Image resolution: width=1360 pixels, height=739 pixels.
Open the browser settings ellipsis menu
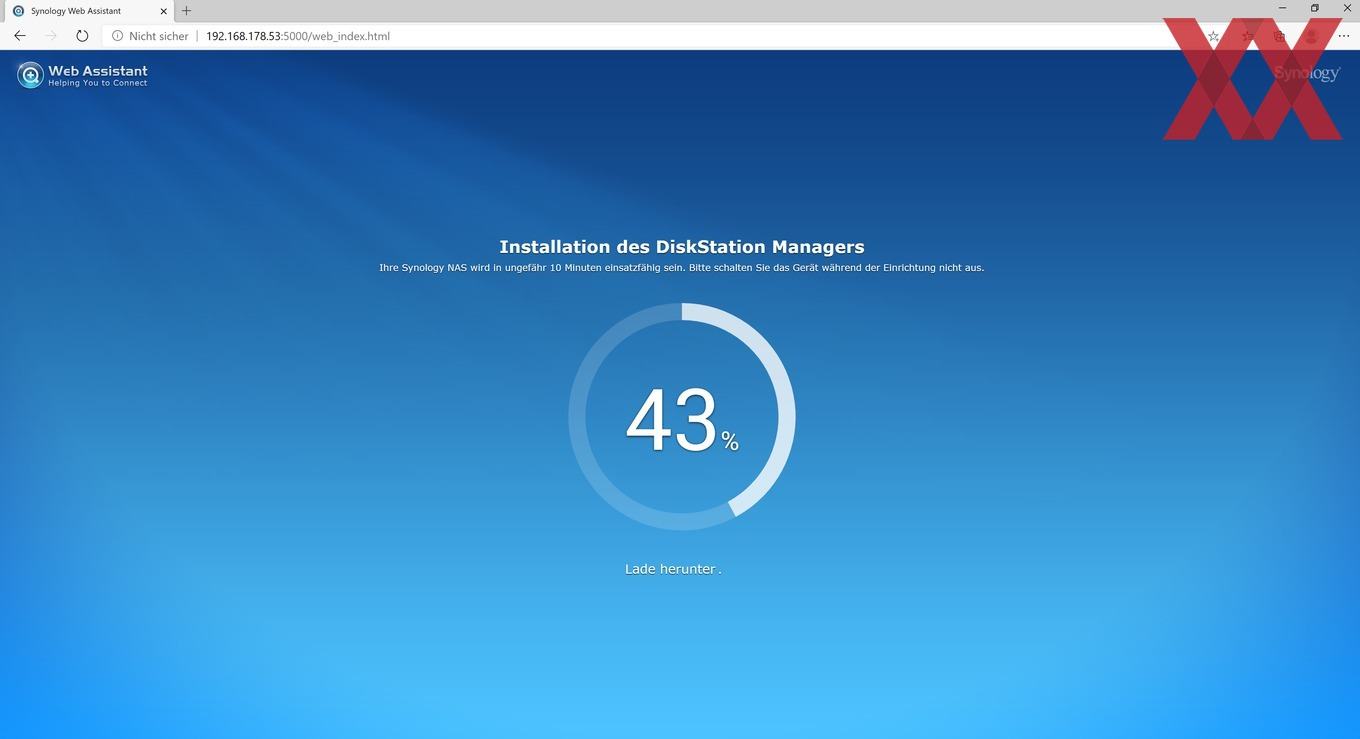coord(1343,36)
